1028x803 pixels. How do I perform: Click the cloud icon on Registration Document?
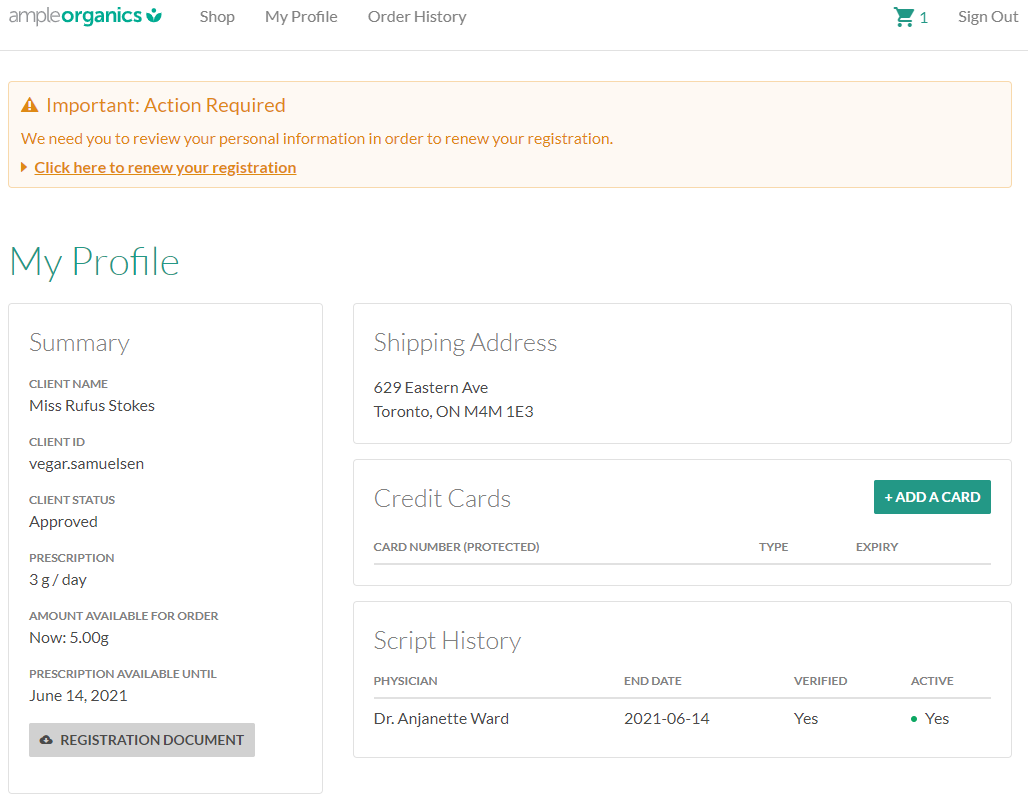[x=46, y=740]
